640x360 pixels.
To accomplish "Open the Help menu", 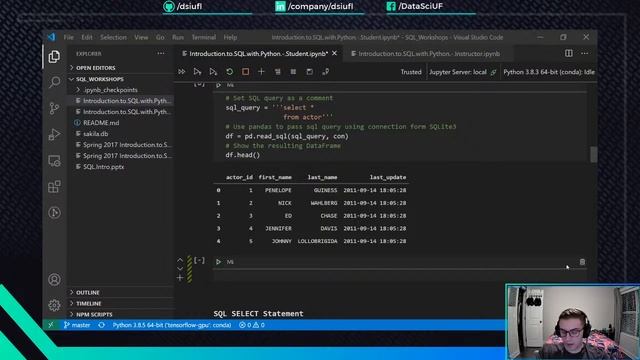I will point(230,37).
